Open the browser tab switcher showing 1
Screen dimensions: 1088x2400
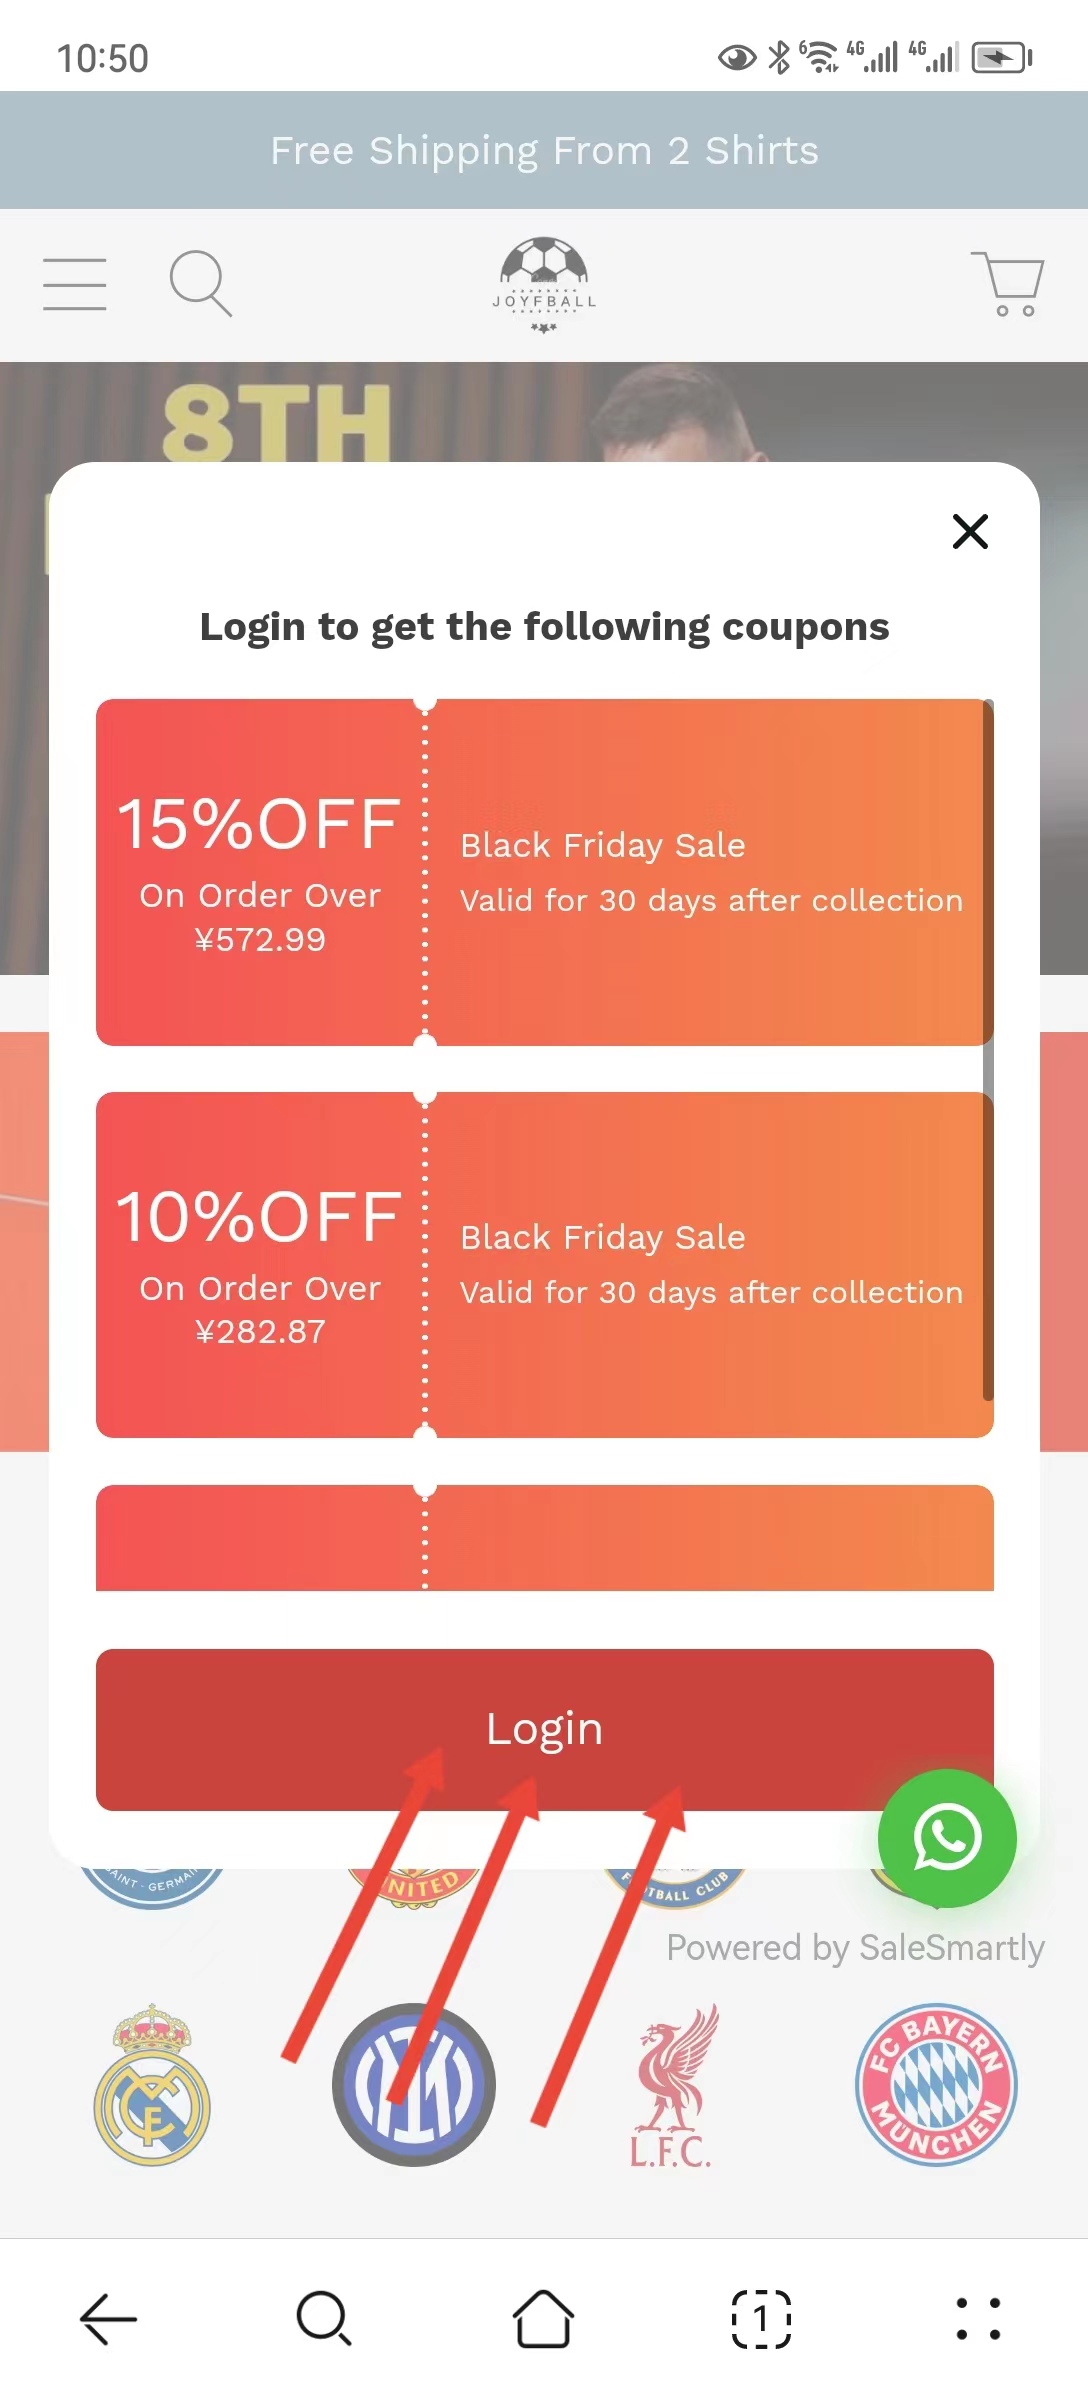[761, 2318]
